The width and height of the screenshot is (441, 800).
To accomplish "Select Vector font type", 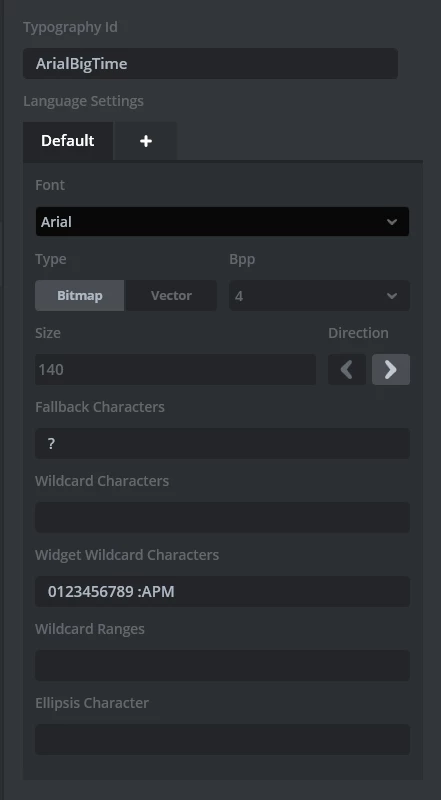I will click(171, 295).
